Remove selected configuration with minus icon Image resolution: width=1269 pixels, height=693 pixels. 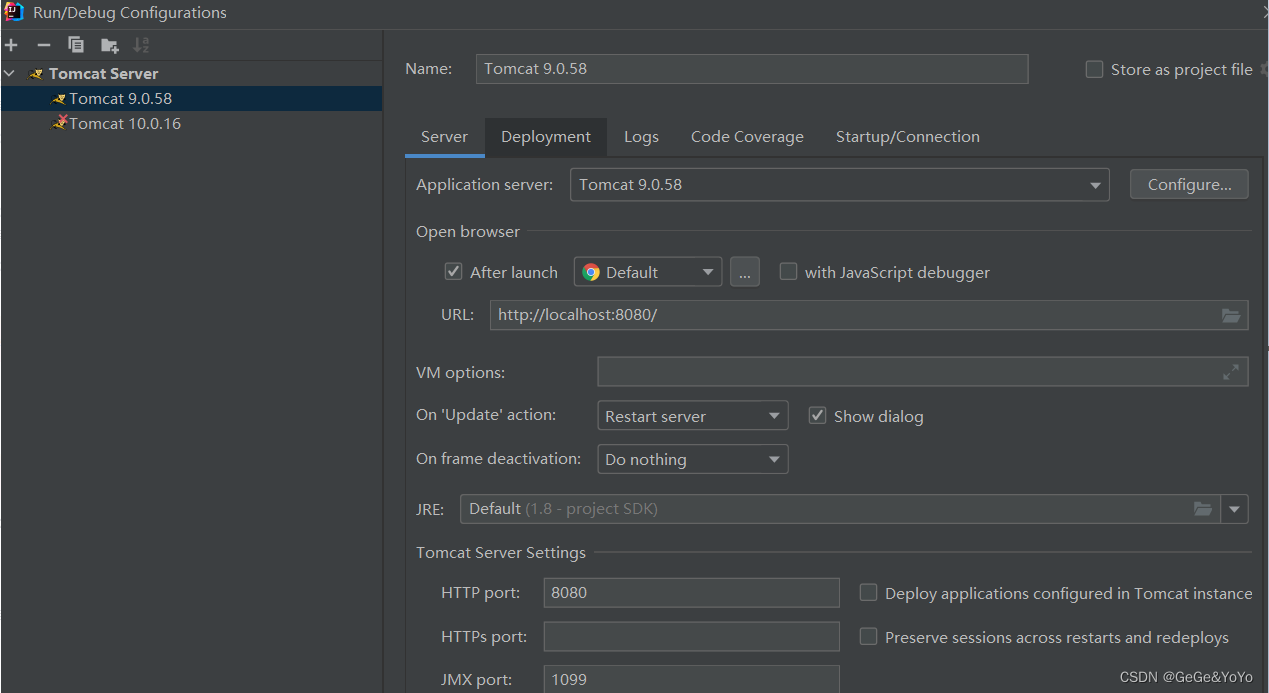pyautogui.click(x=43, y=45)
